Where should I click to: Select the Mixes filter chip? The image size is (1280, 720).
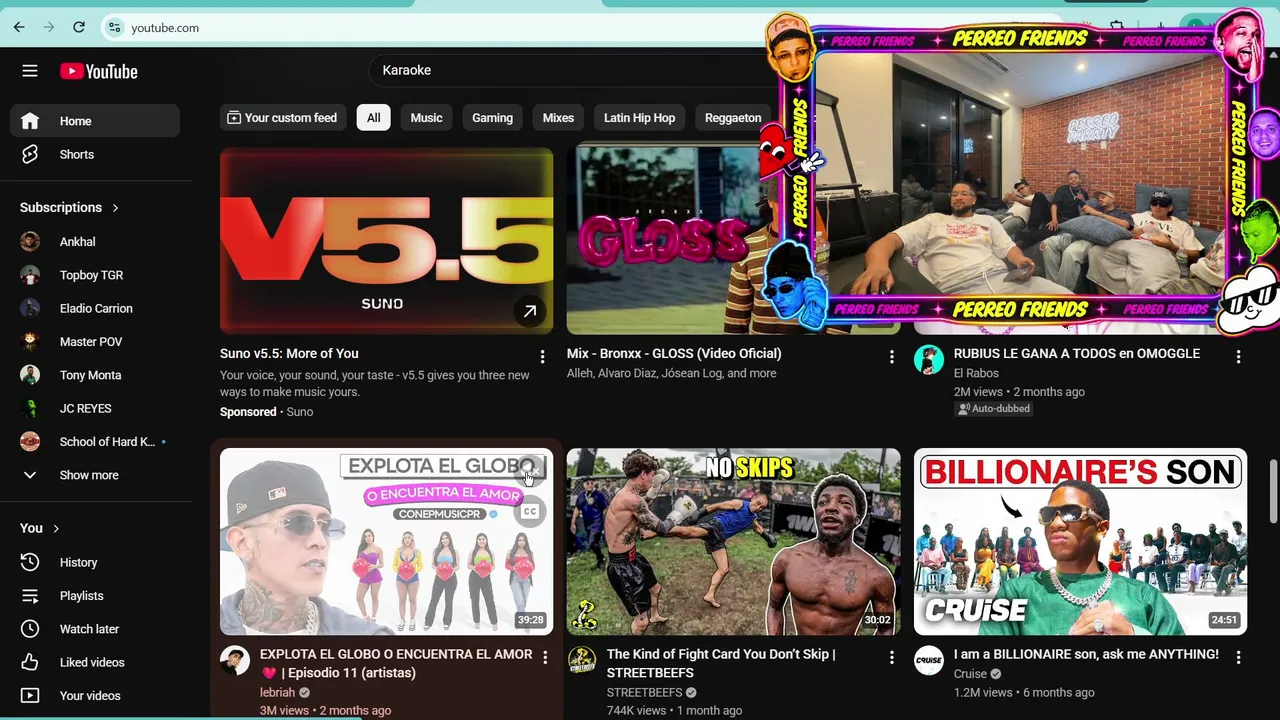[558, 118]
